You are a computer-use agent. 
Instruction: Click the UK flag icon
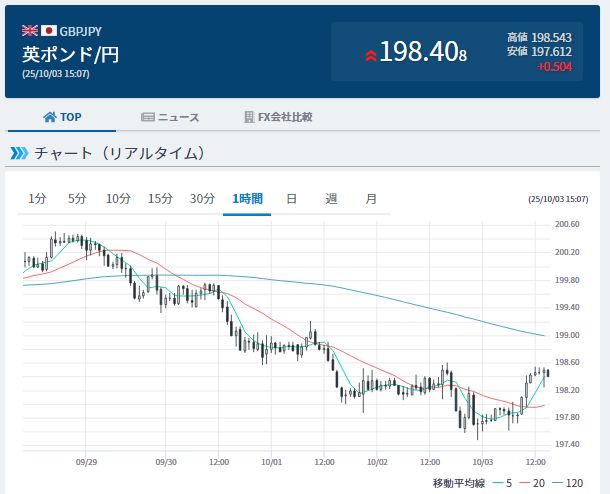29,31
